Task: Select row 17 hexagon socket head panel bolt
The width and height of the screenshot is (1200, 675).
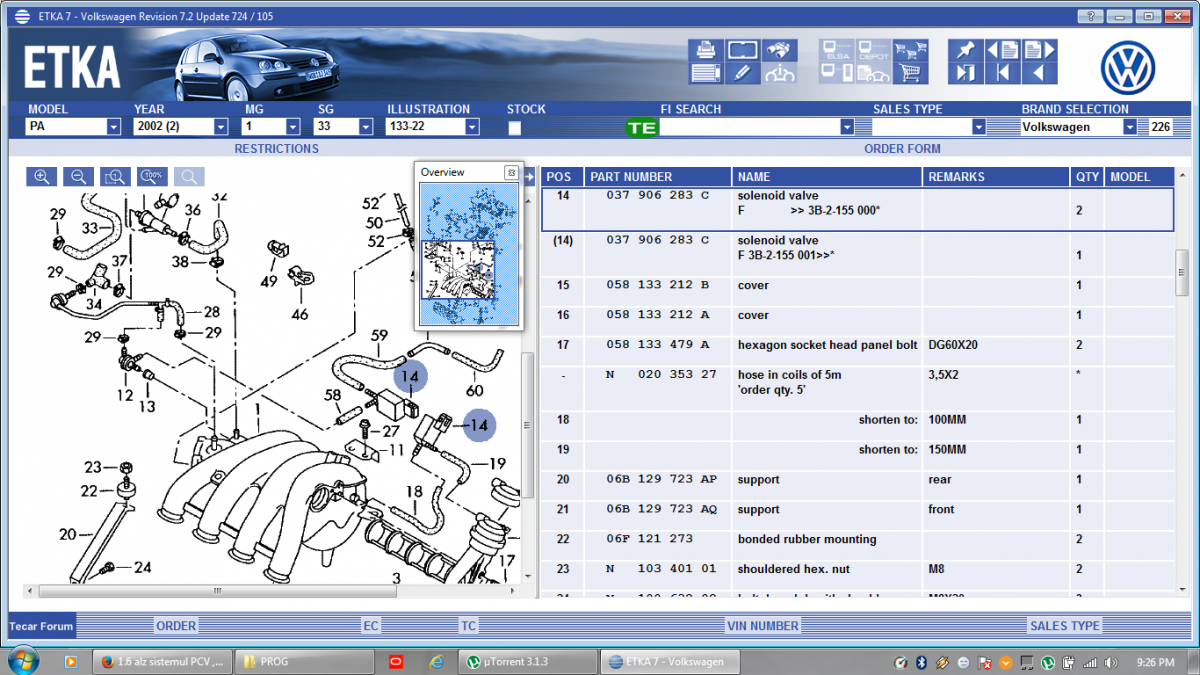Action: coord(857,345)
